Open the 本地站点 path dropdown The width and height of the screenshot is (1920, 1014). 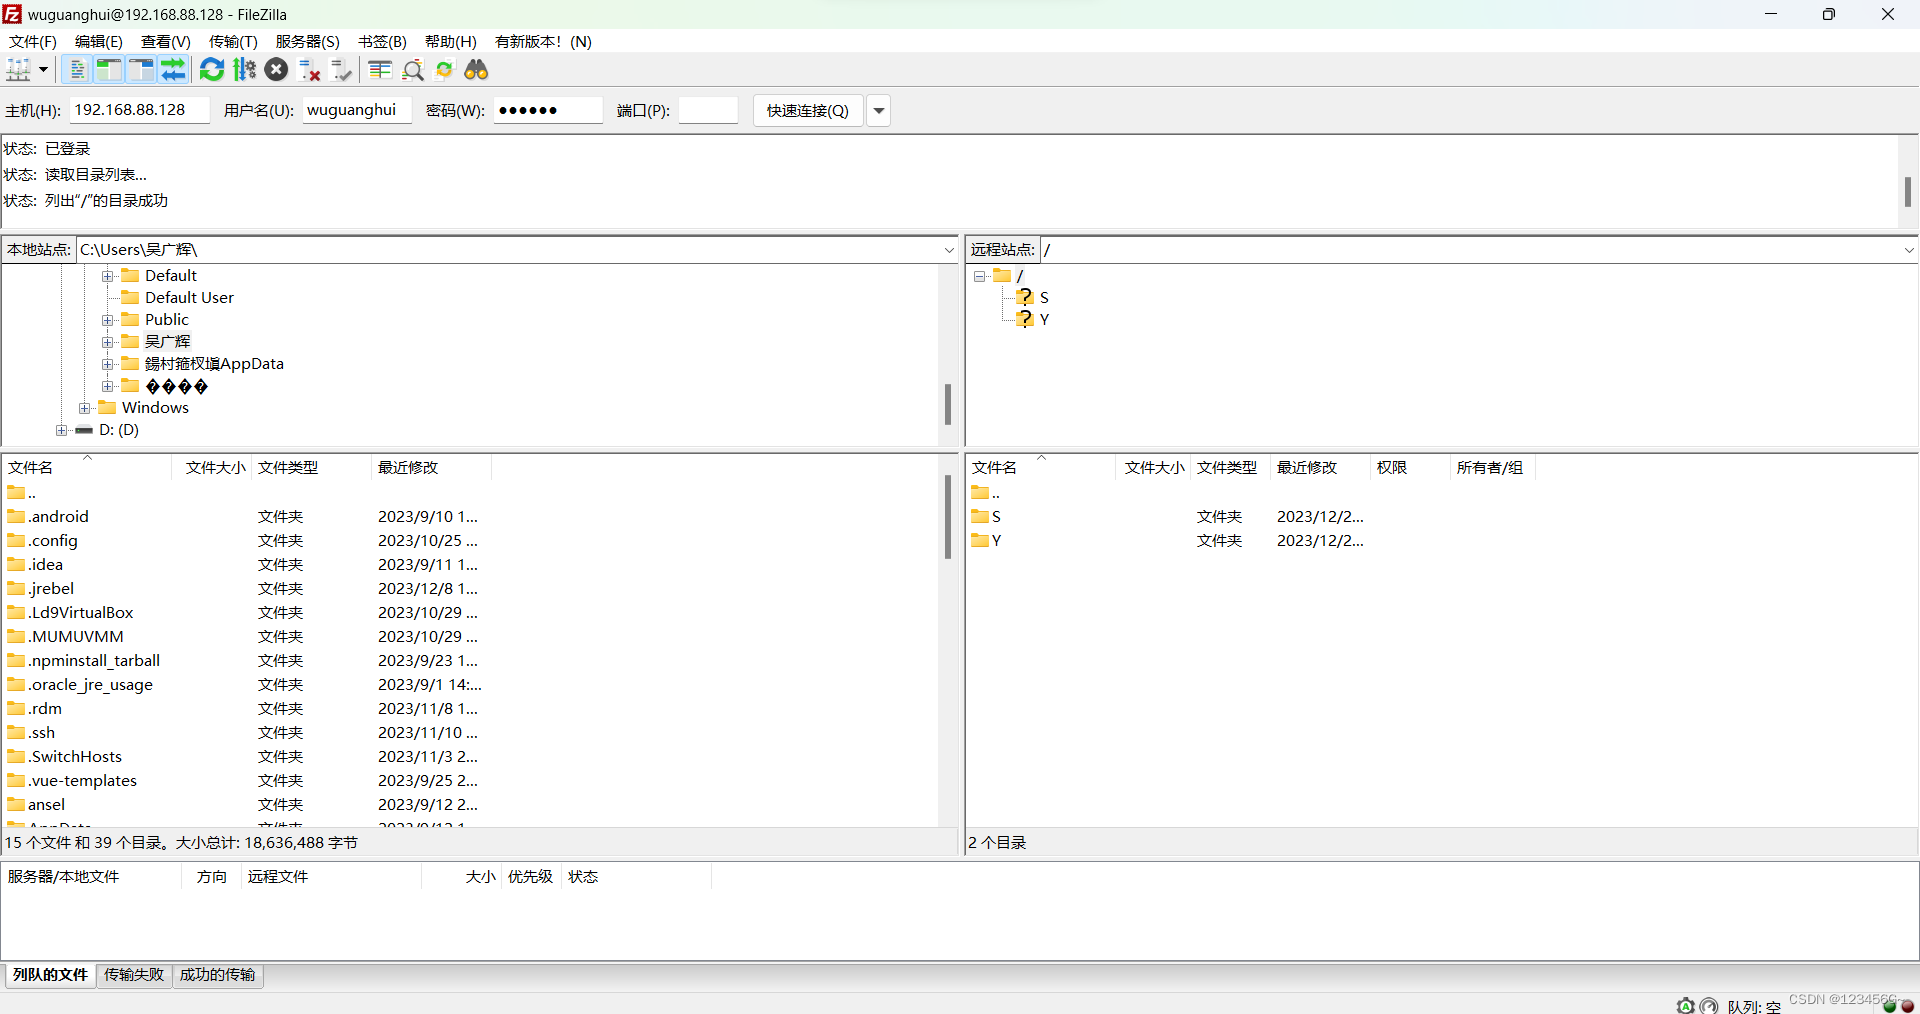(949, 250)
